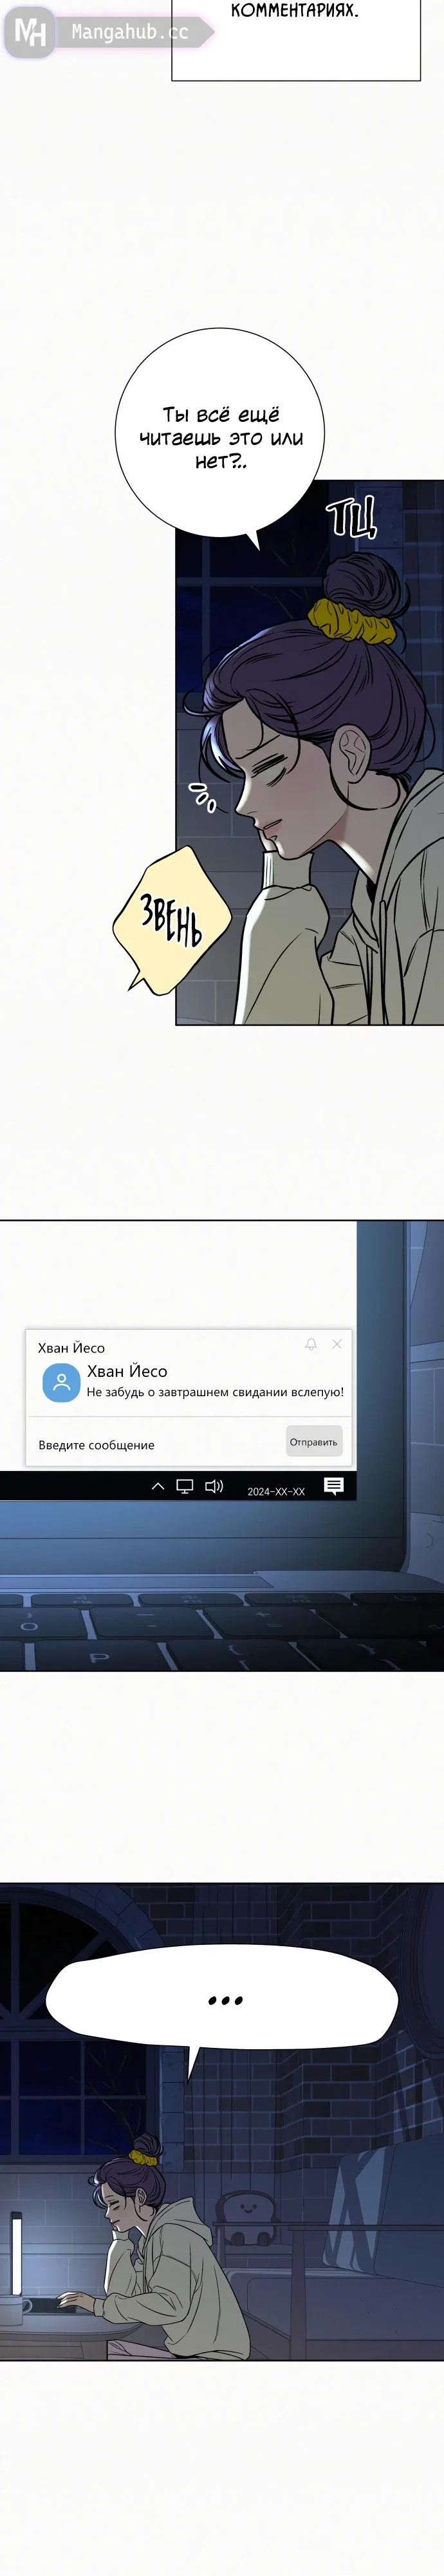This screenshot has width=444, height=2576.
Task: Open the Mangahub.cc watermark link
Action: tap(129, 33)
